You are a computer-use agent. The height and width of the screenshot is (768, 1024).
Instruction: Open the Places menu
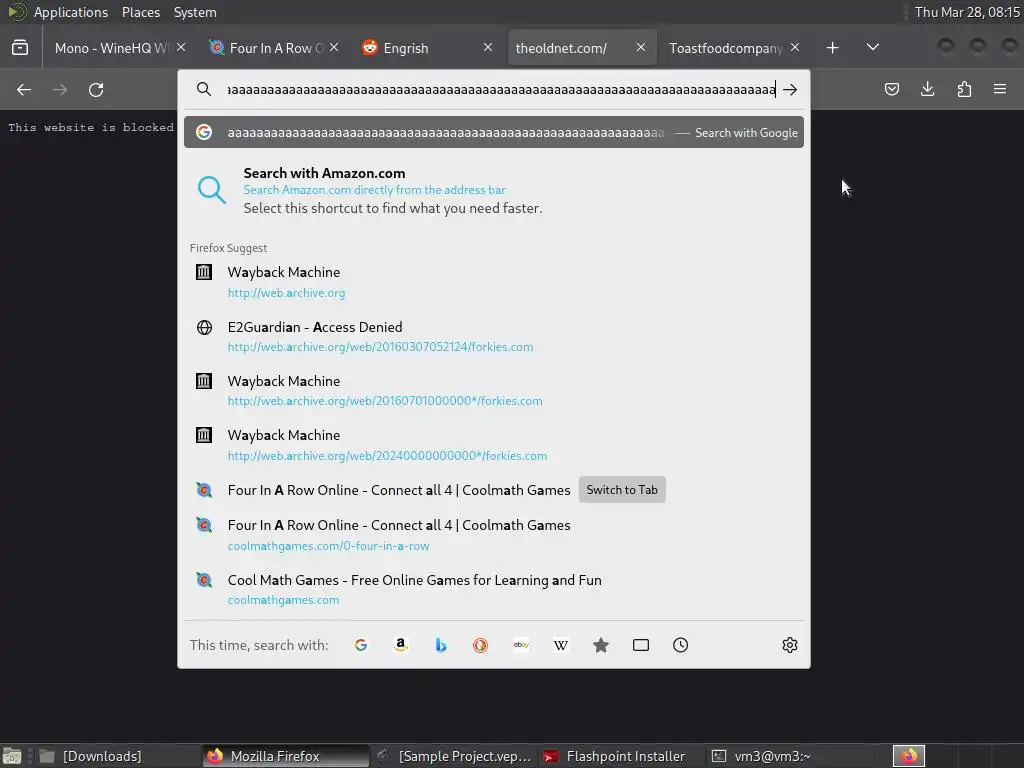coord(140,12)
